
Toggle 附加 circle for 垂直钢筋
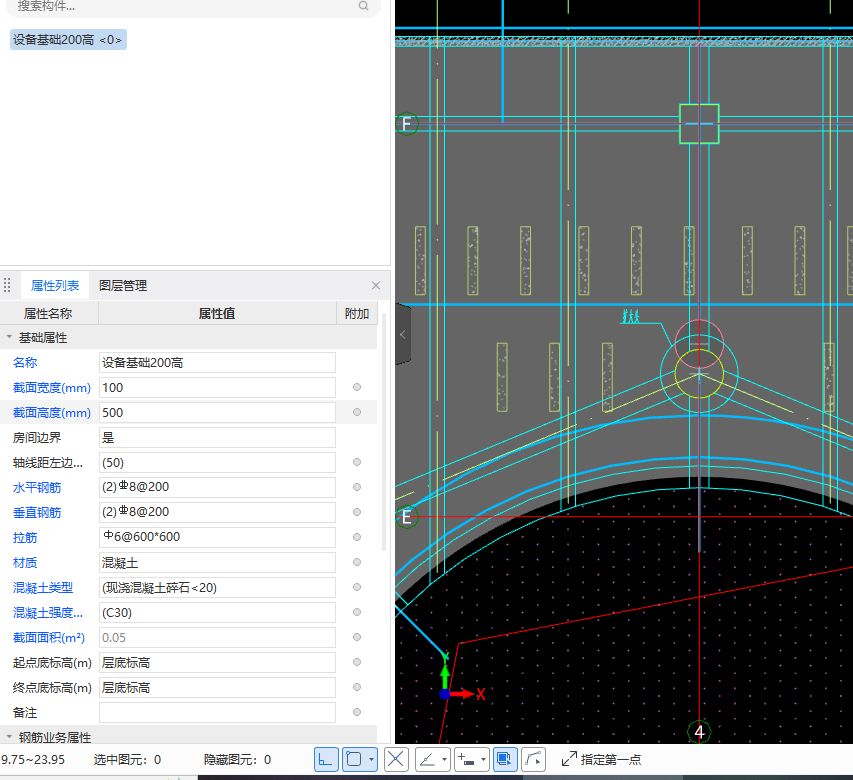coord(357,512)
